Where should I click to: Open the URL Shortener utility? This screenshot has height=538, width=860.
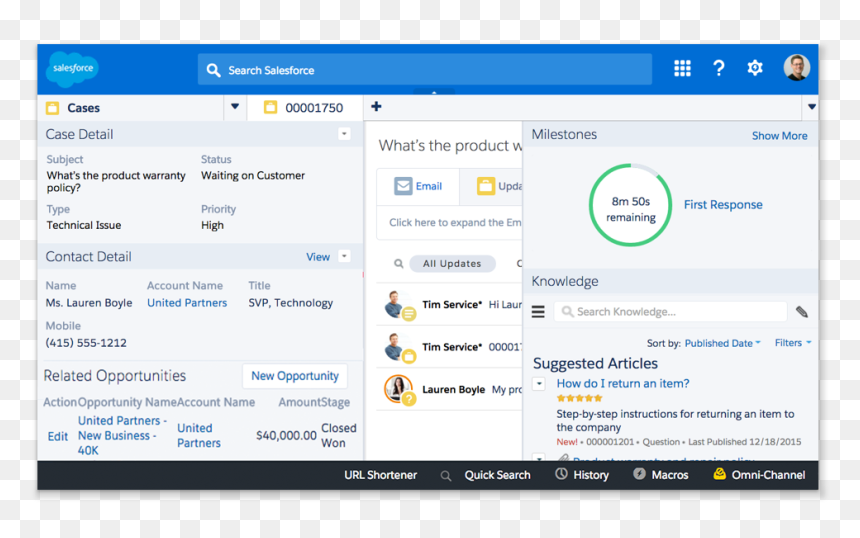pos(381,475)
